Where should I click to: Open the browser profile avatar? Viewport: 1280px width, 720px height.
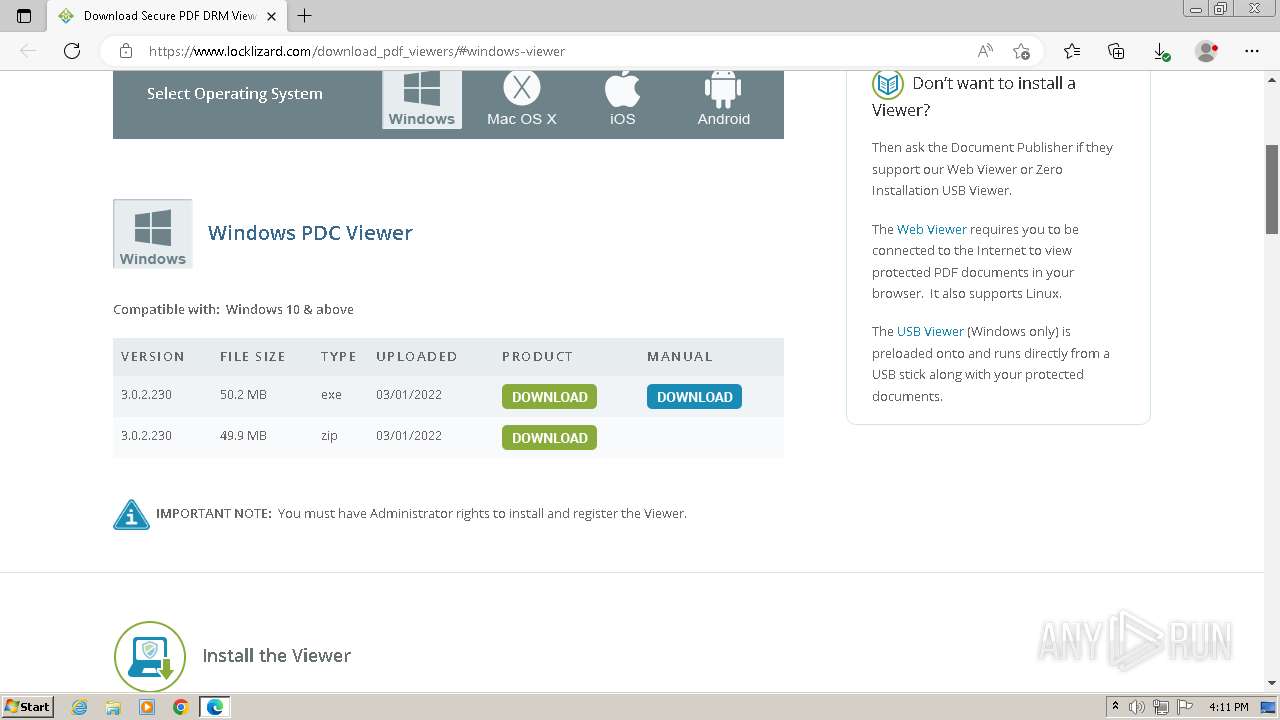point(1207,51)
